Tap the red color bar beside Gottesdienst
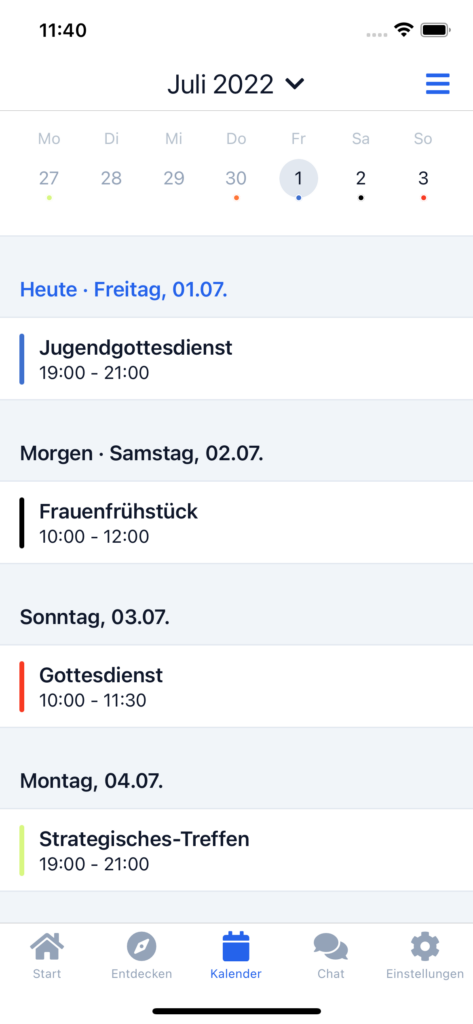 22,686
